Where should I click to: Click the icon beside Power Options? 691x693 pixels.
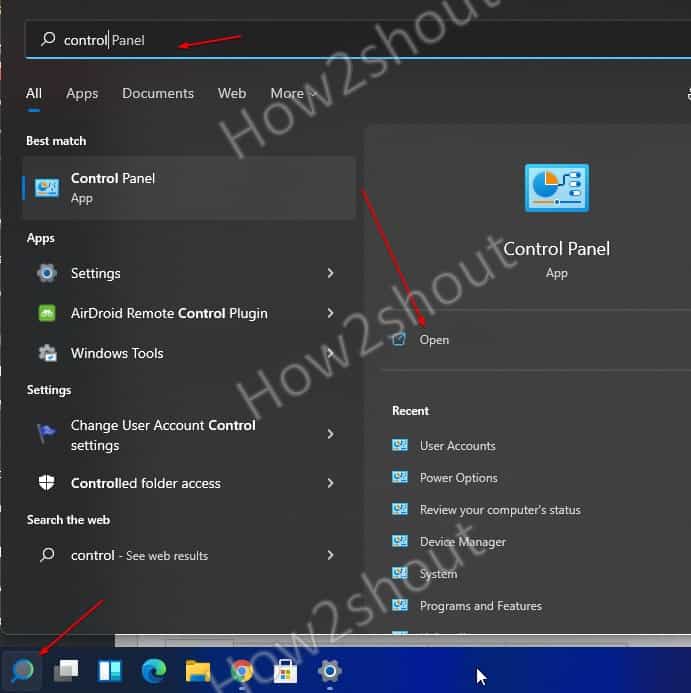coord(400,477)
